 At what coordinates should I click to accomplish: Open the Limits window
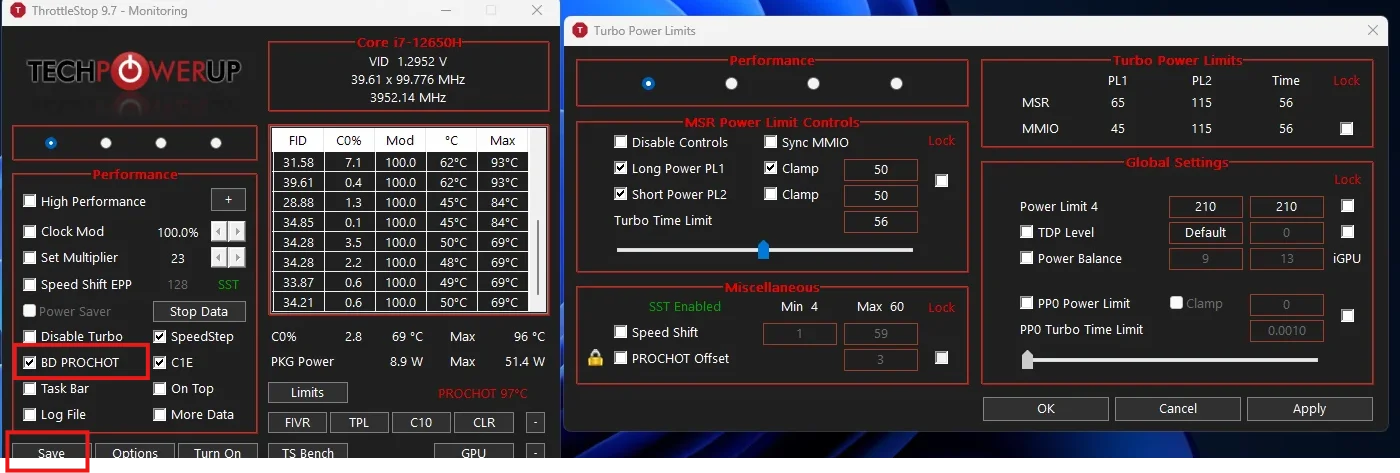308,392
